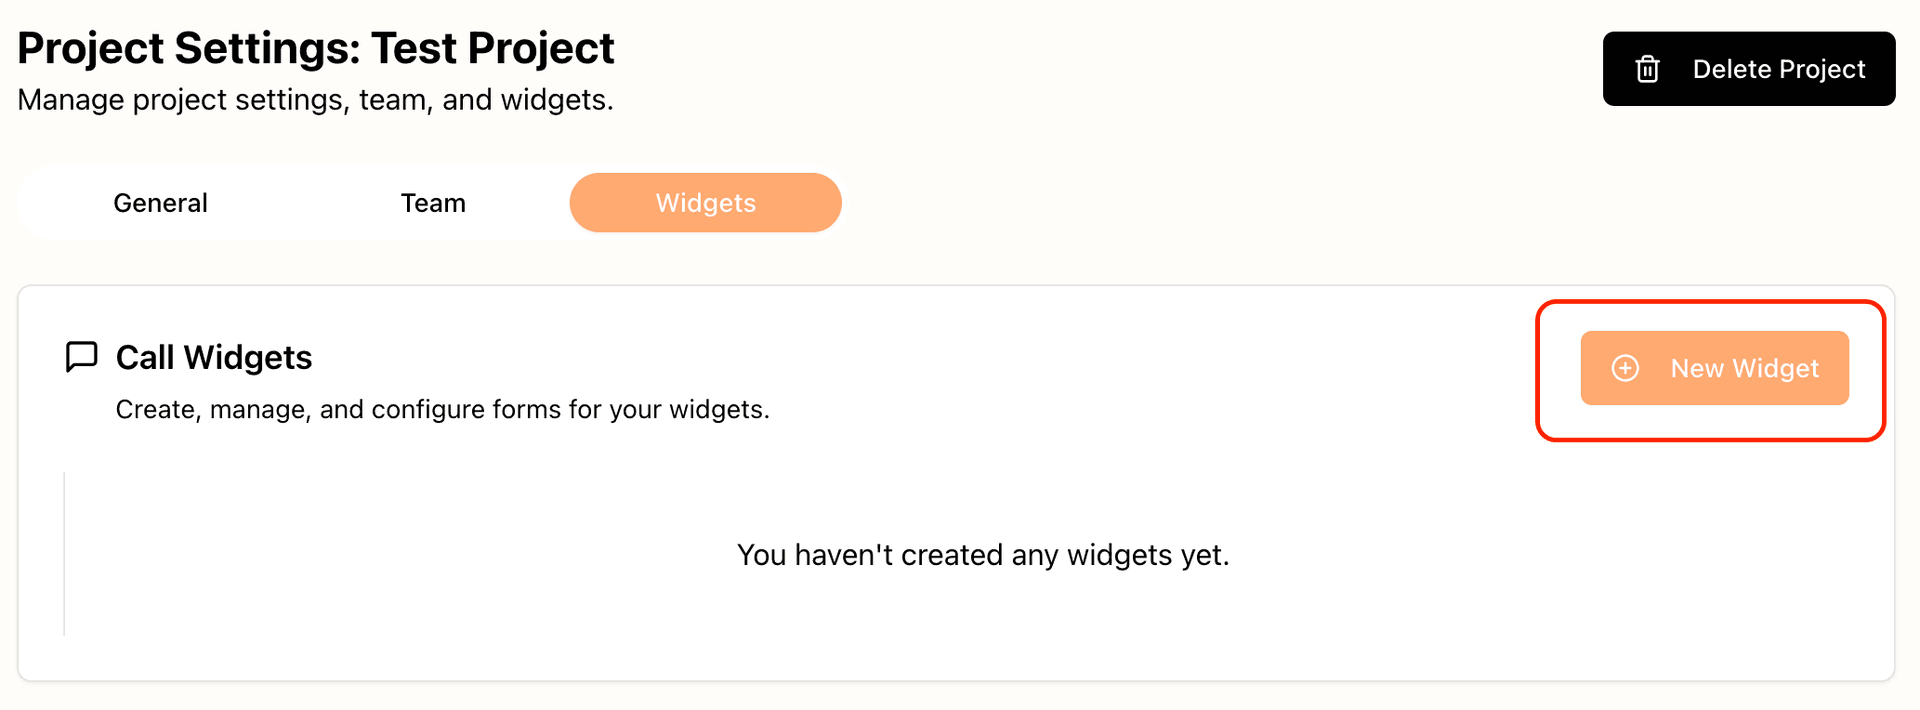Click the Call Widgets heading
1920x710 pixels.
213,356
